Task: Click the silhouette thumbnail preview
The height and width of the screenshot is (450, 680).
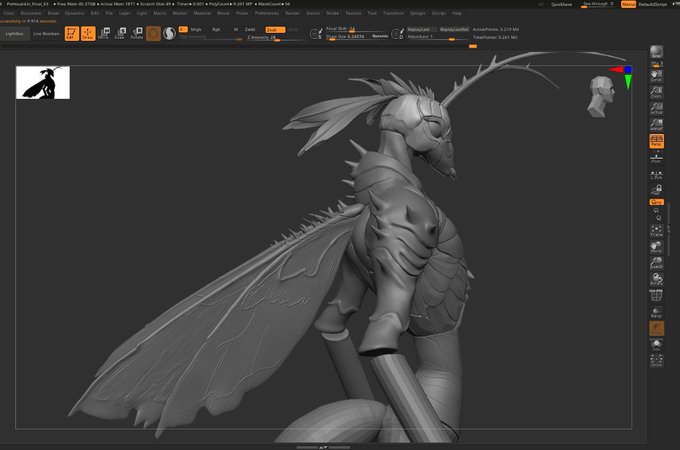Action: click(42, 83)
